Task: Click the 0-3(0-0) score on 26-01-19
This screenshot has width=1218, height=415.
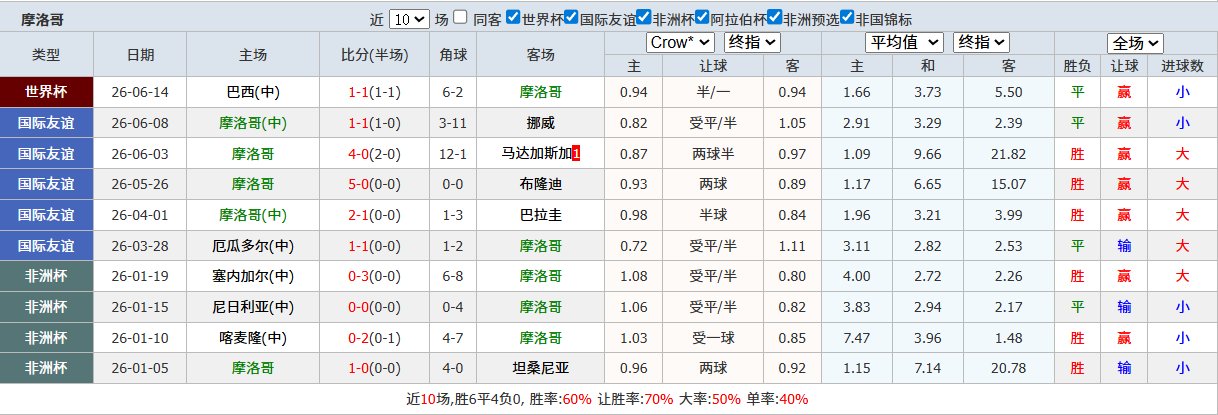Action: coord(374,276)
